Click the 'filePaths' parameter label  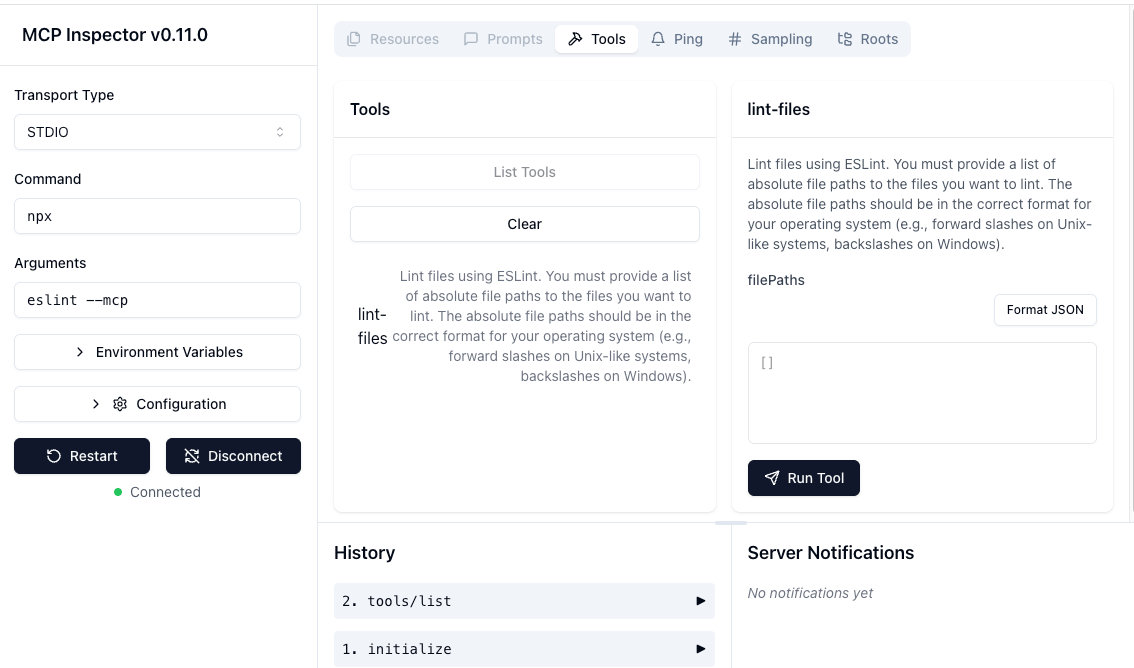(x=776, y=280)
